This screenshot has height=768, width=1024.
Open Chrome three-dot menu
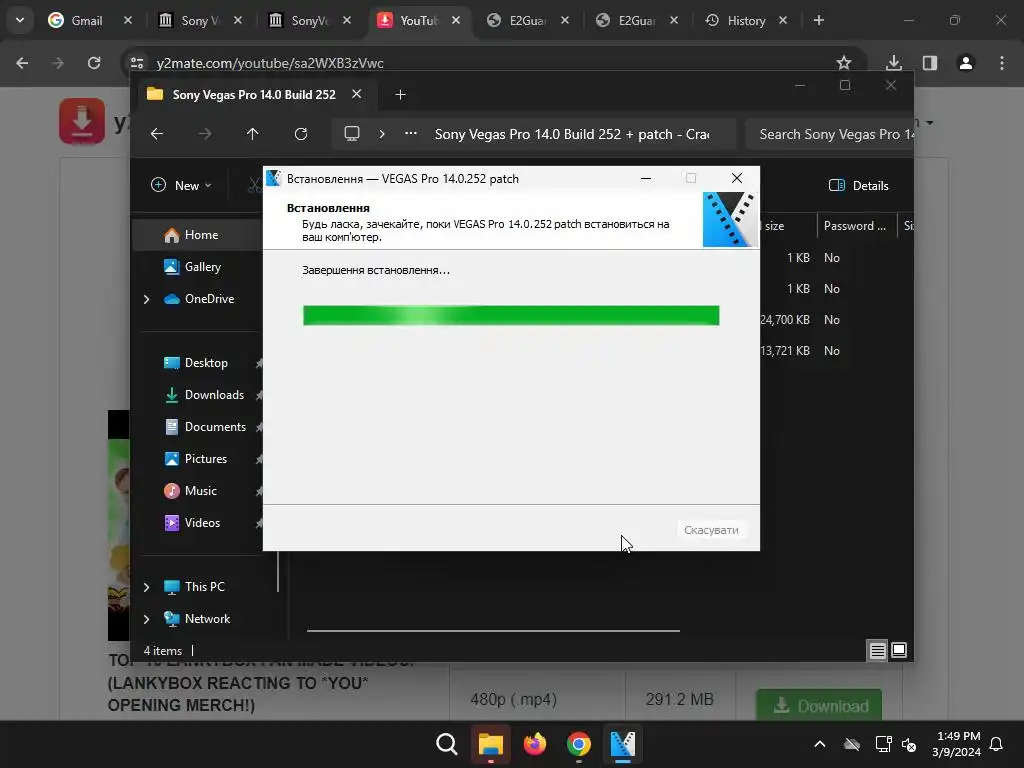[x=1002, y=63]
